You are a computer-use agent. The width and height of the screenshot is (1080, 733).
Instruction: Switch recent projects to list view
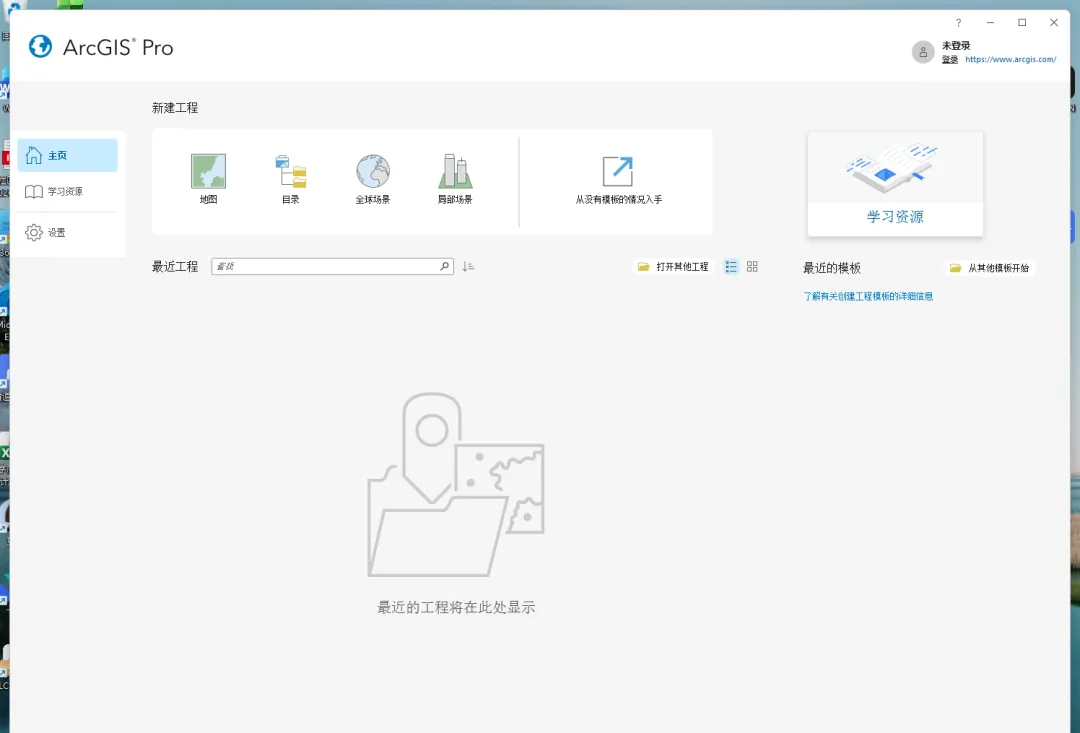pos(731,267)
